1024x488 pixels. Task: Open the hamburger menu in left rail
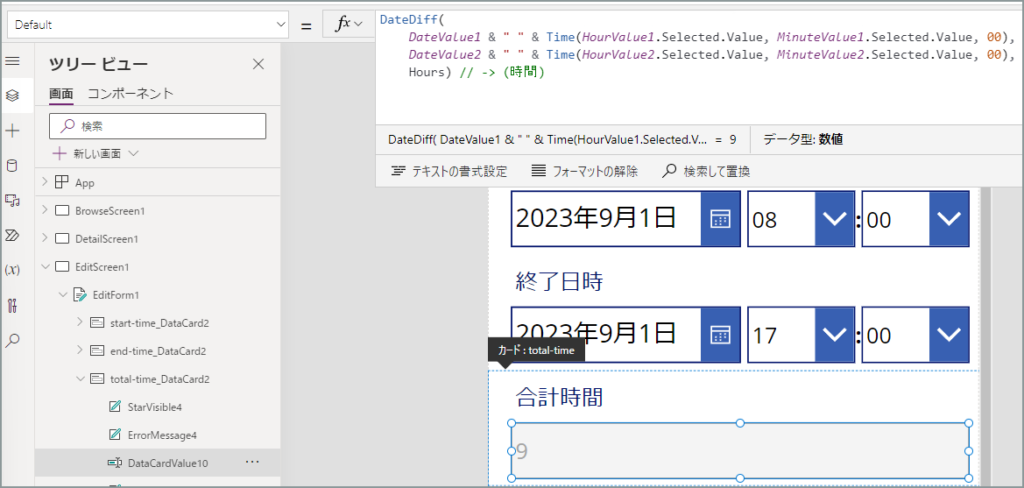pyautogui.click(x=12, y=61)
